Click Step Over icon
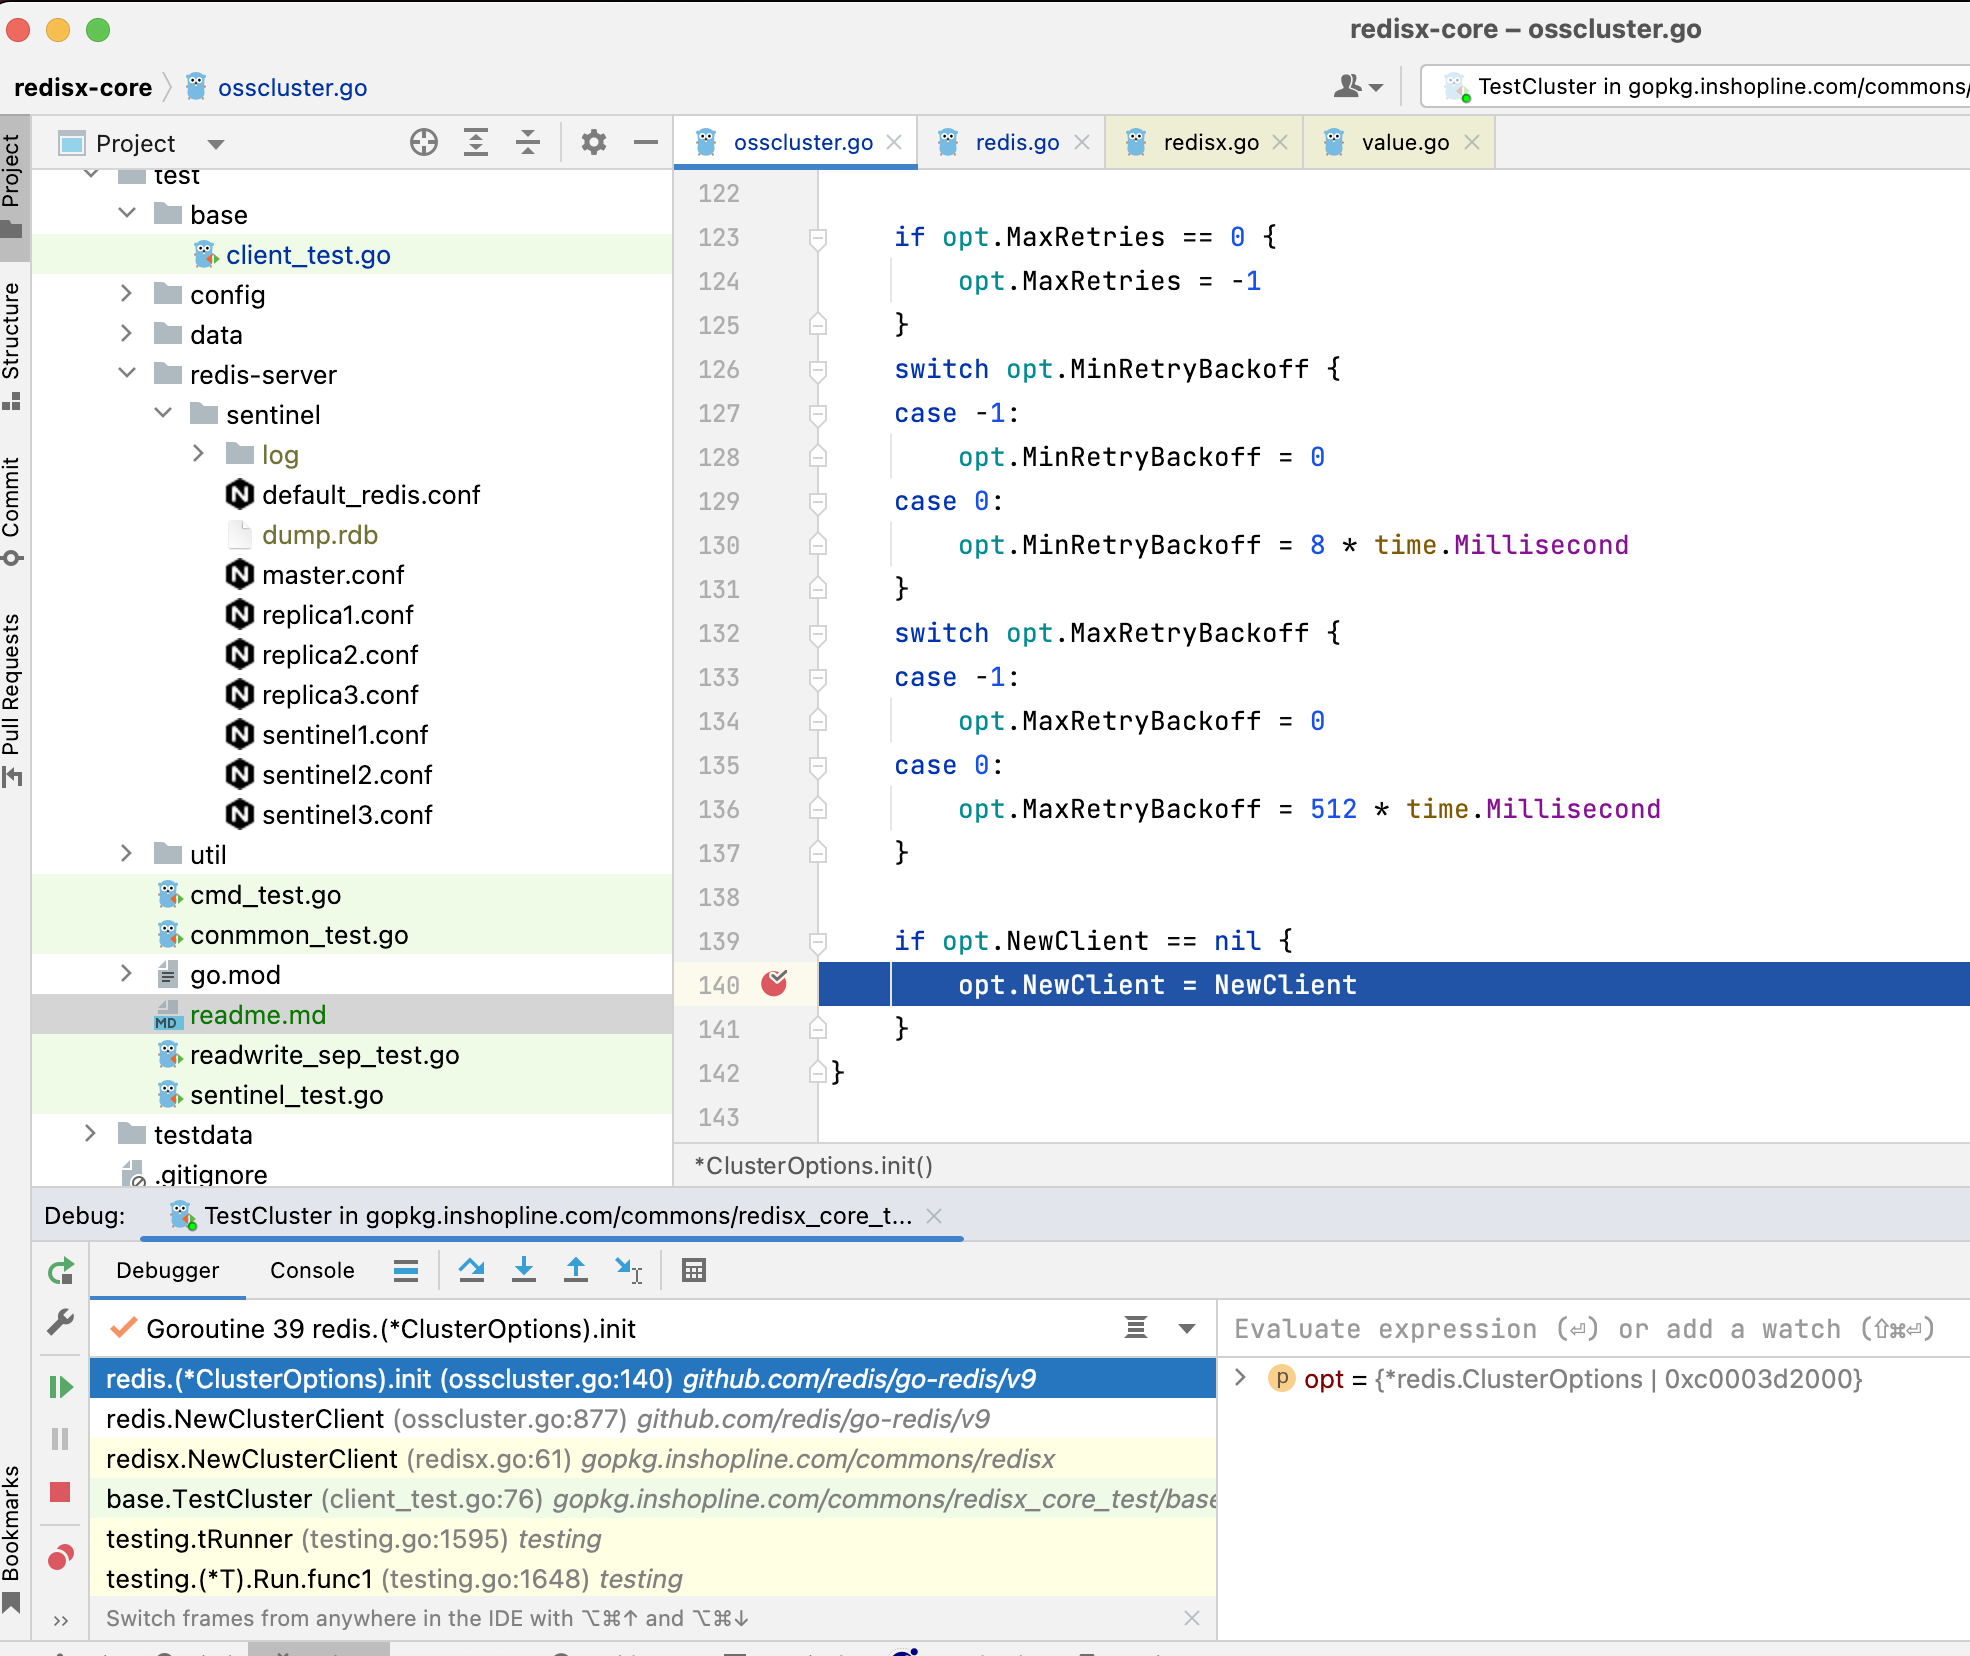 coord(472,1271)
